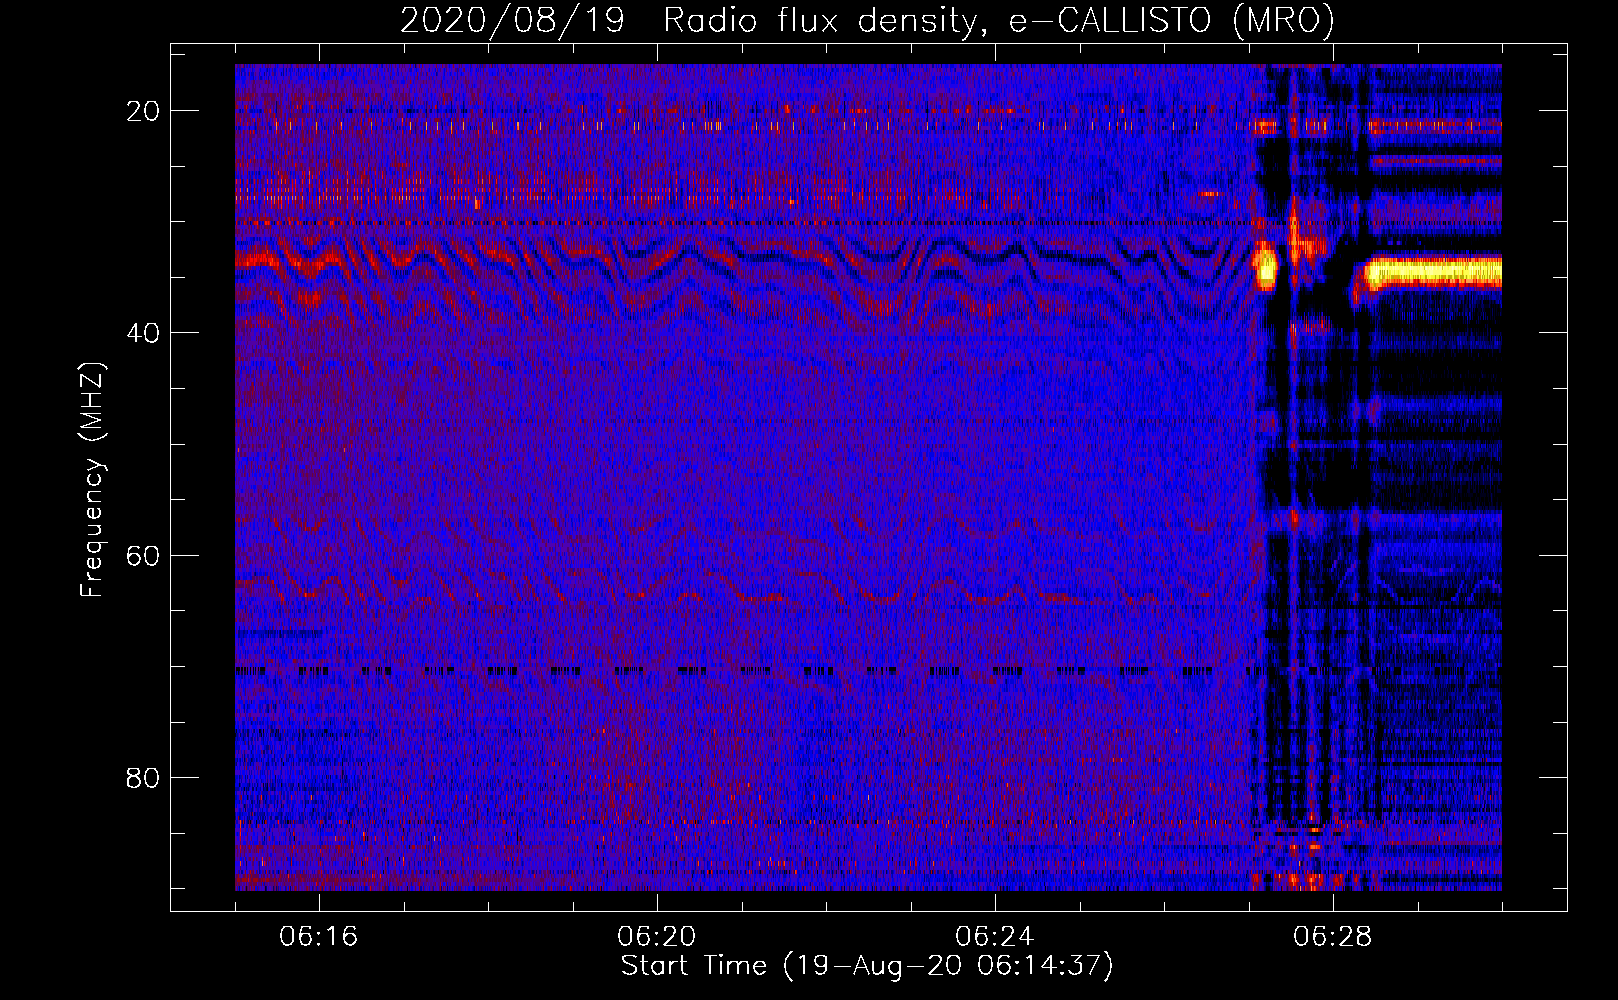The width and height of the screenshot is (1618, 1000).
Task: Click the 80 MHz frequency tick label
Action: pos(143,777)
